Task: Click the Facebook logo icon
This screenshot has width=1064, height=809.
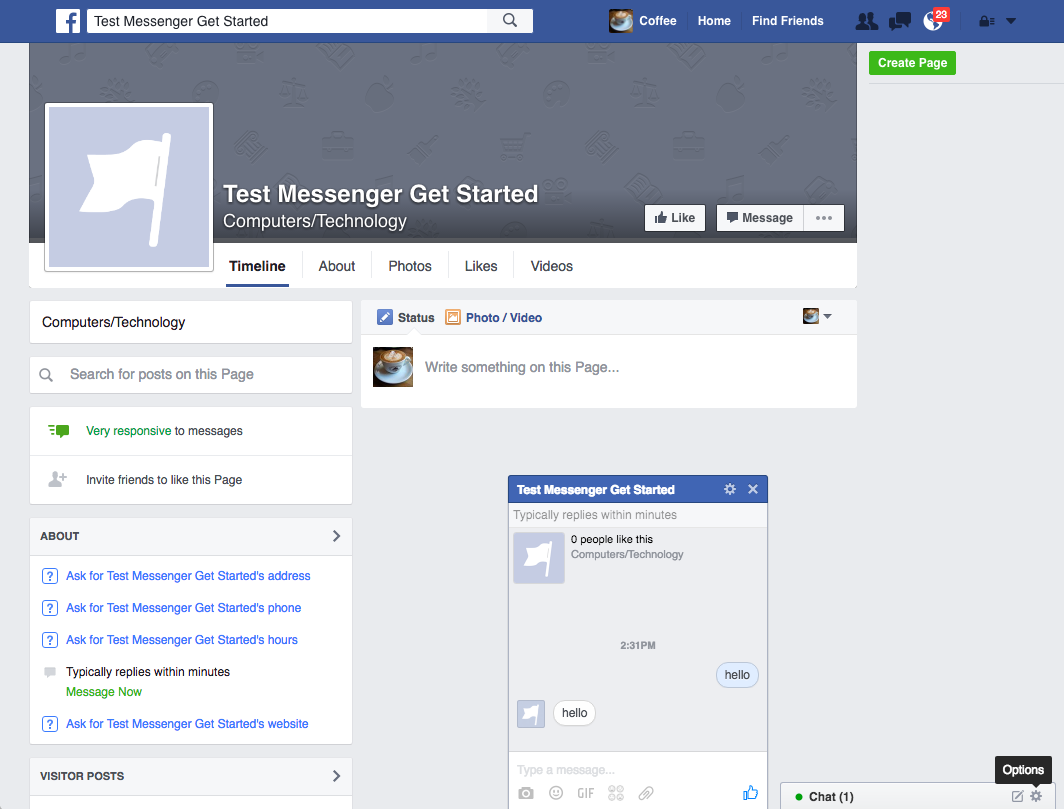Action: pyautogui.click(x=68, y=21)
